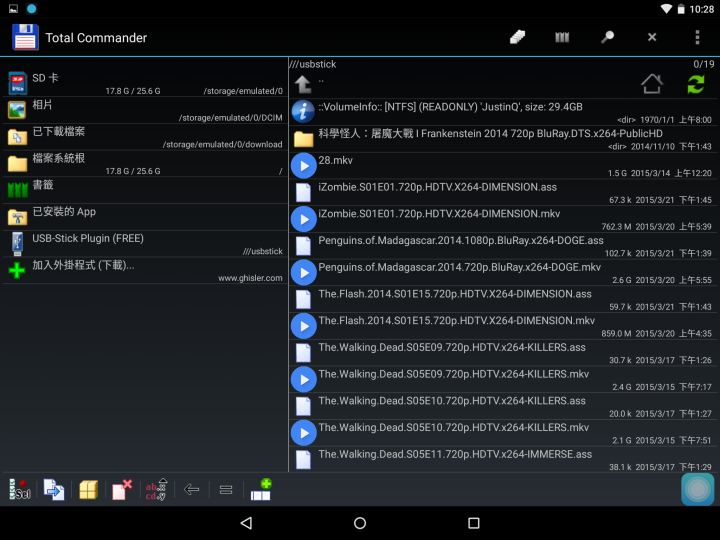Tap the home icon in right panel
This screenshot has height=540, width=720.
tap(652, 84)
